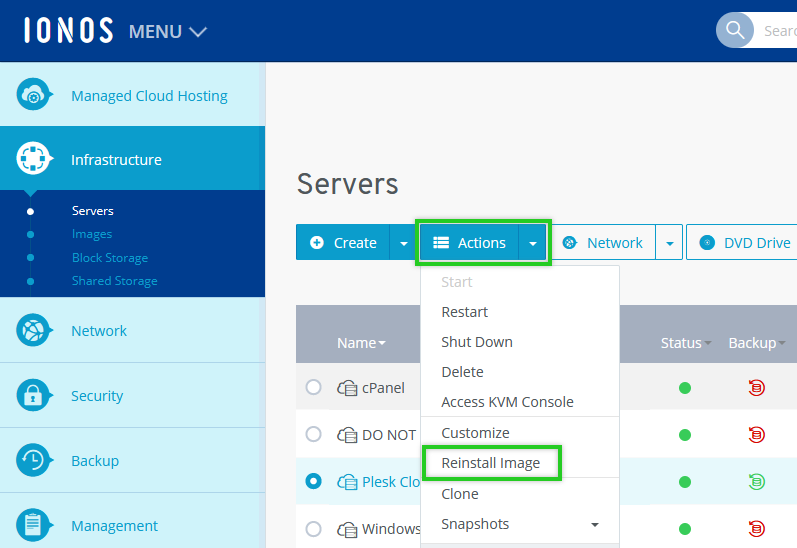Expand the Network button dropdown arrow

click(669, 243)
